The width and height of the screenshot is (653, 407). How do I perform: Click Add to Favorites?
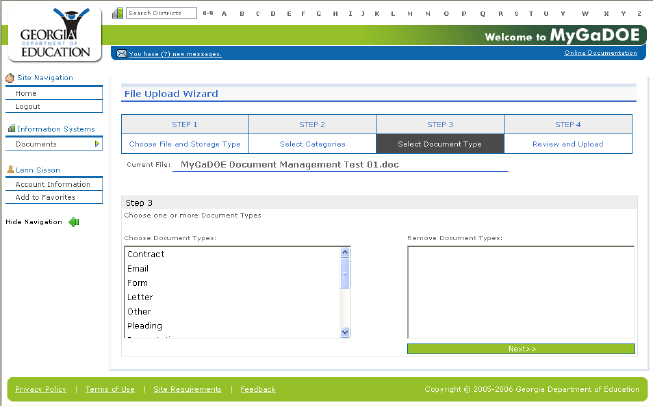(x=54, y=197)
